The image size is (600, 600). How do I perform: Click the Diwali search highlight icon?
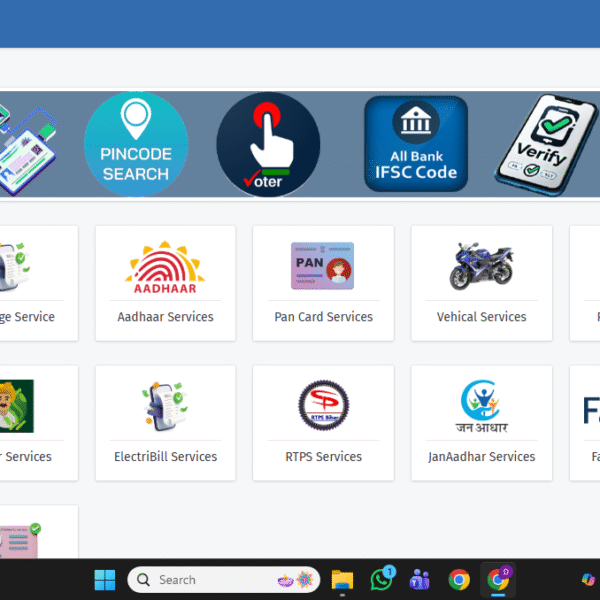296,580
